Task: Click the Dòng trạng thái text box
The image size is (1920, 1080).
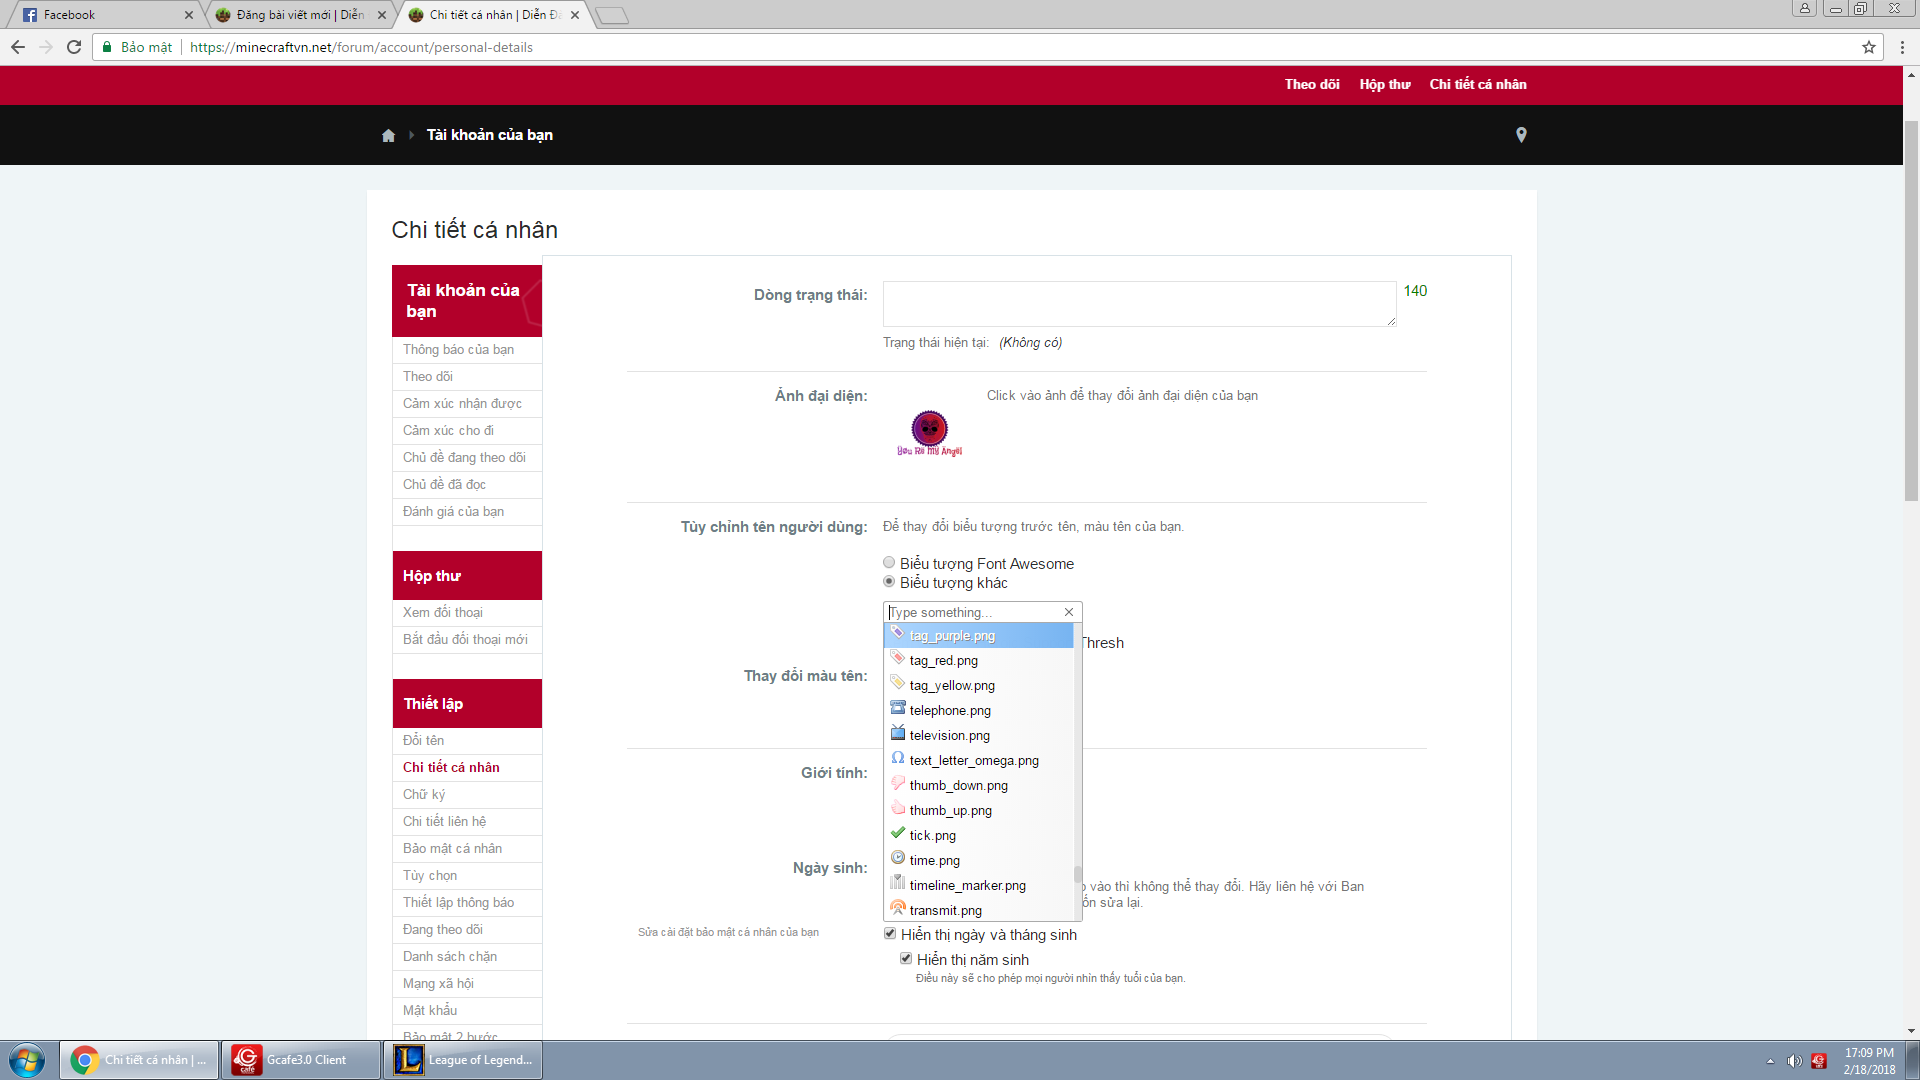Action: click(1138, 303)
